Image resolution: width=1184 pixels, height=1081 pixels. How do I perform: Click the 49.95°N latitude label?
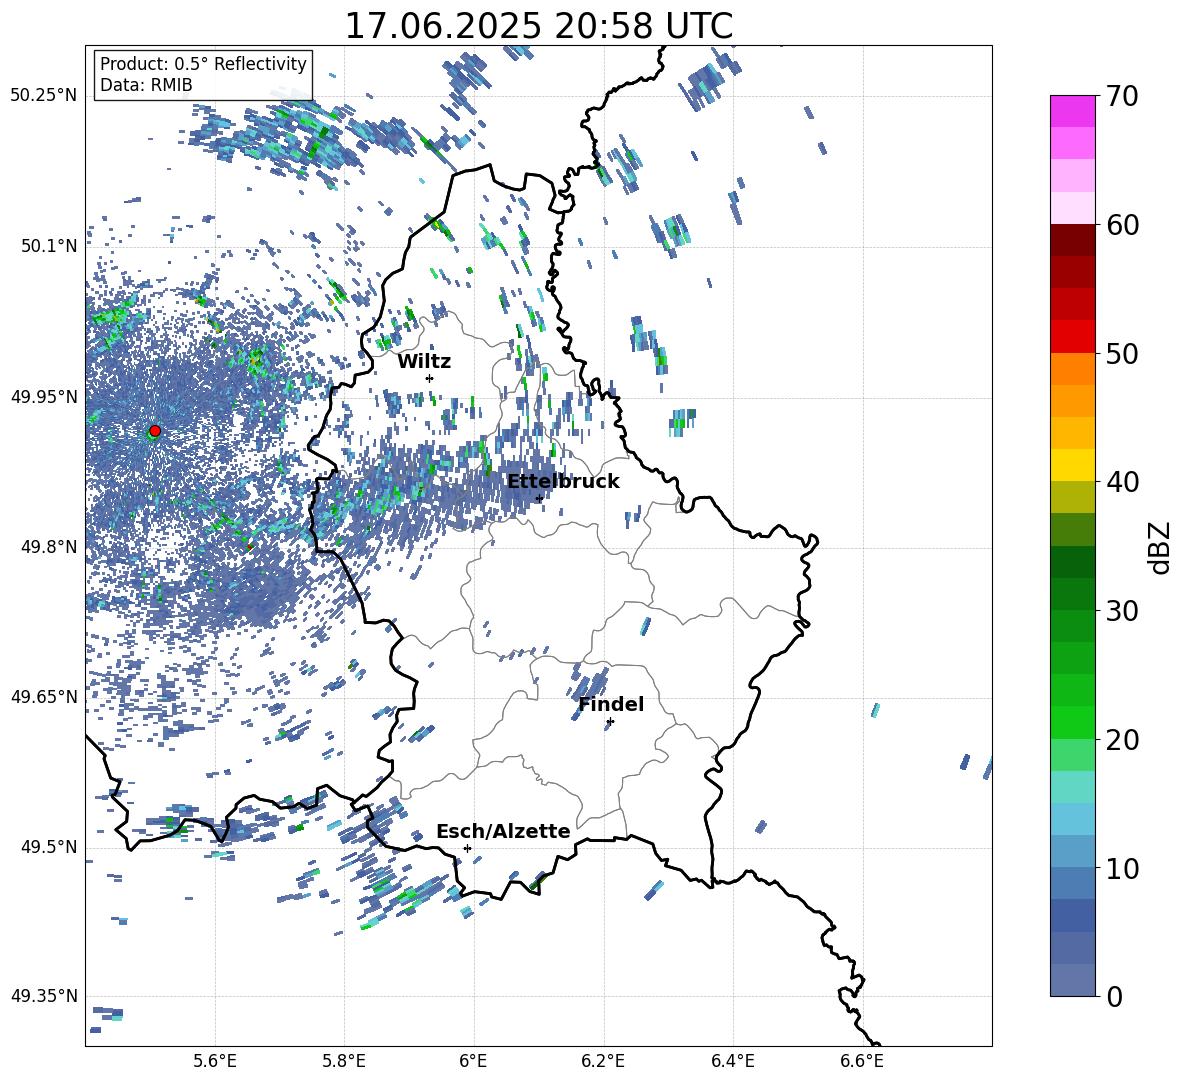click(45, 396)
